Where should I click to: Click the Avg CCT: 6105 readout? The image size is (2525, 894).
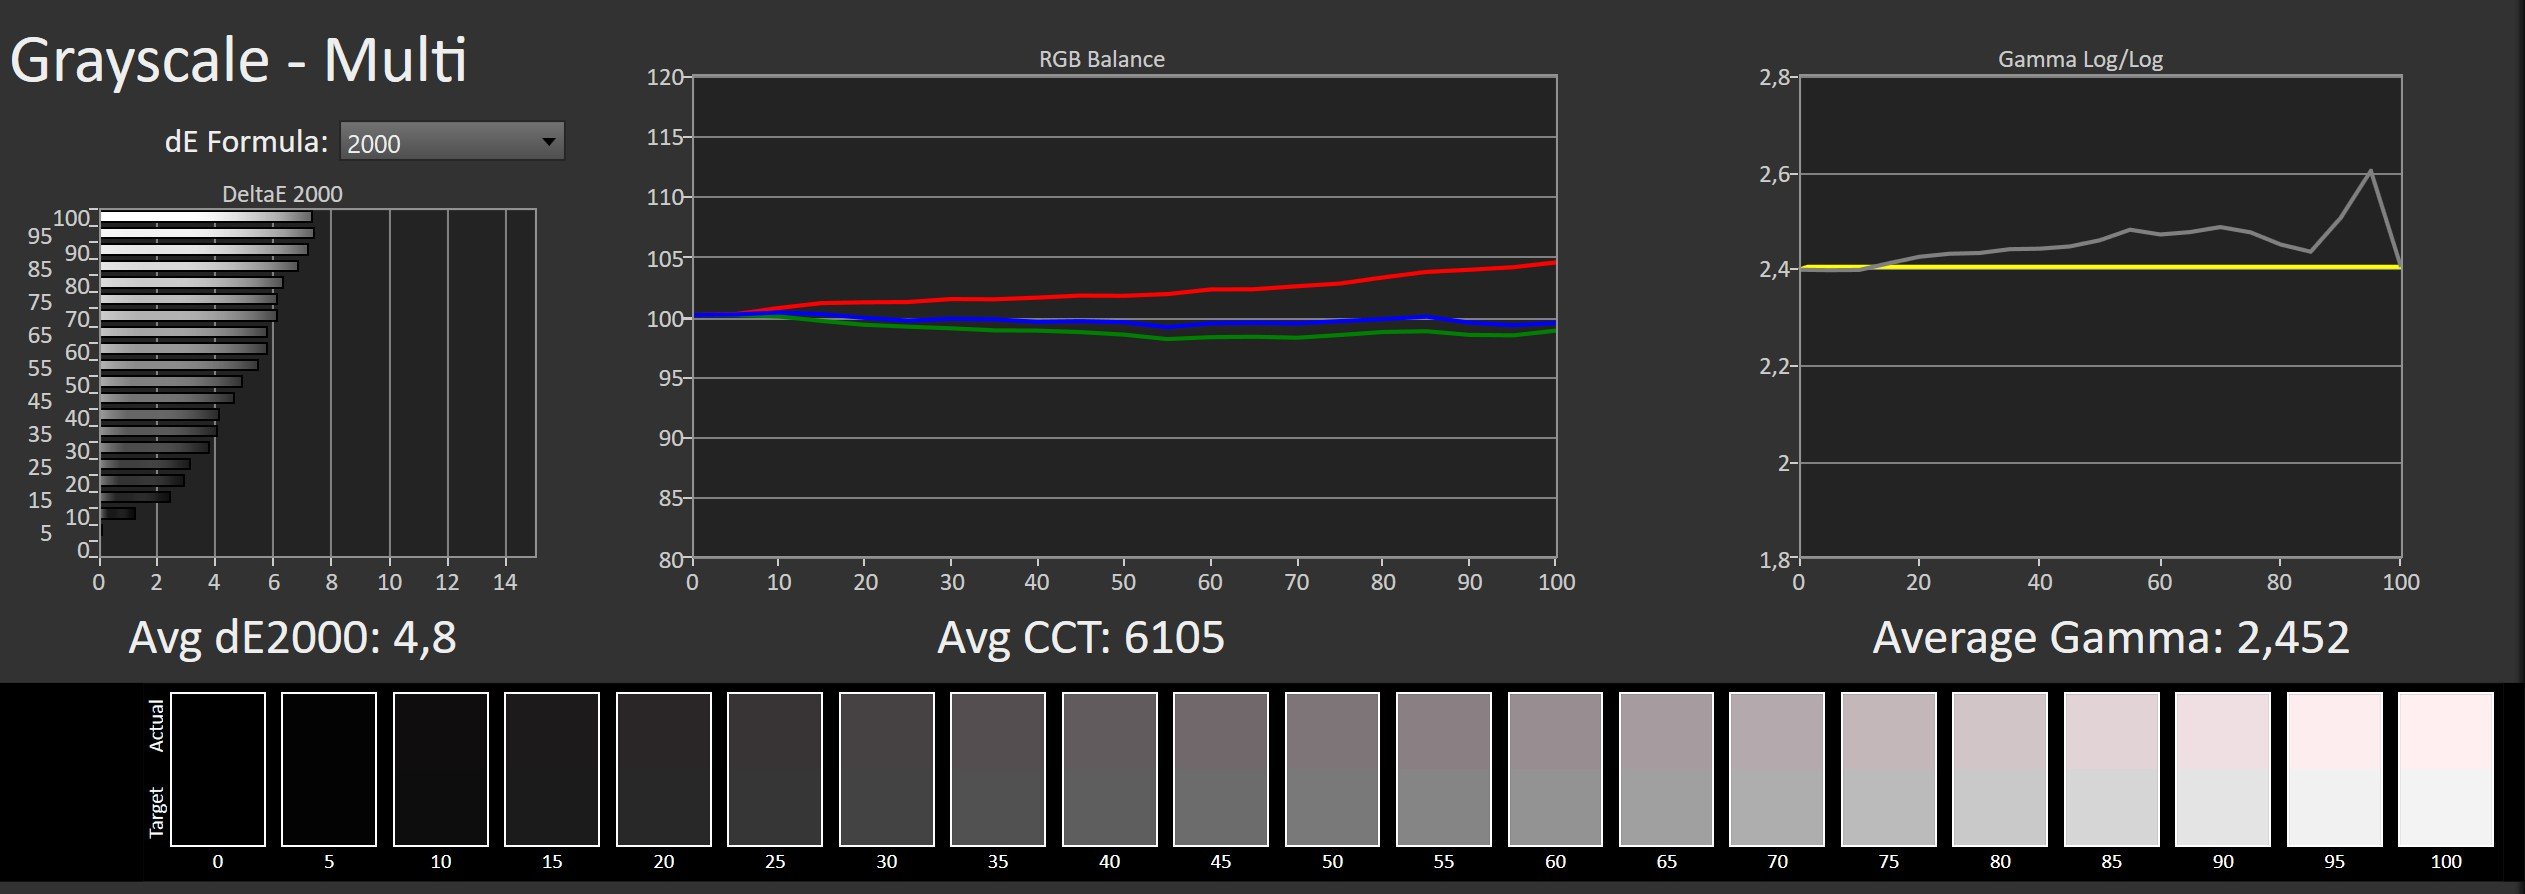[x=1081, y=637]
